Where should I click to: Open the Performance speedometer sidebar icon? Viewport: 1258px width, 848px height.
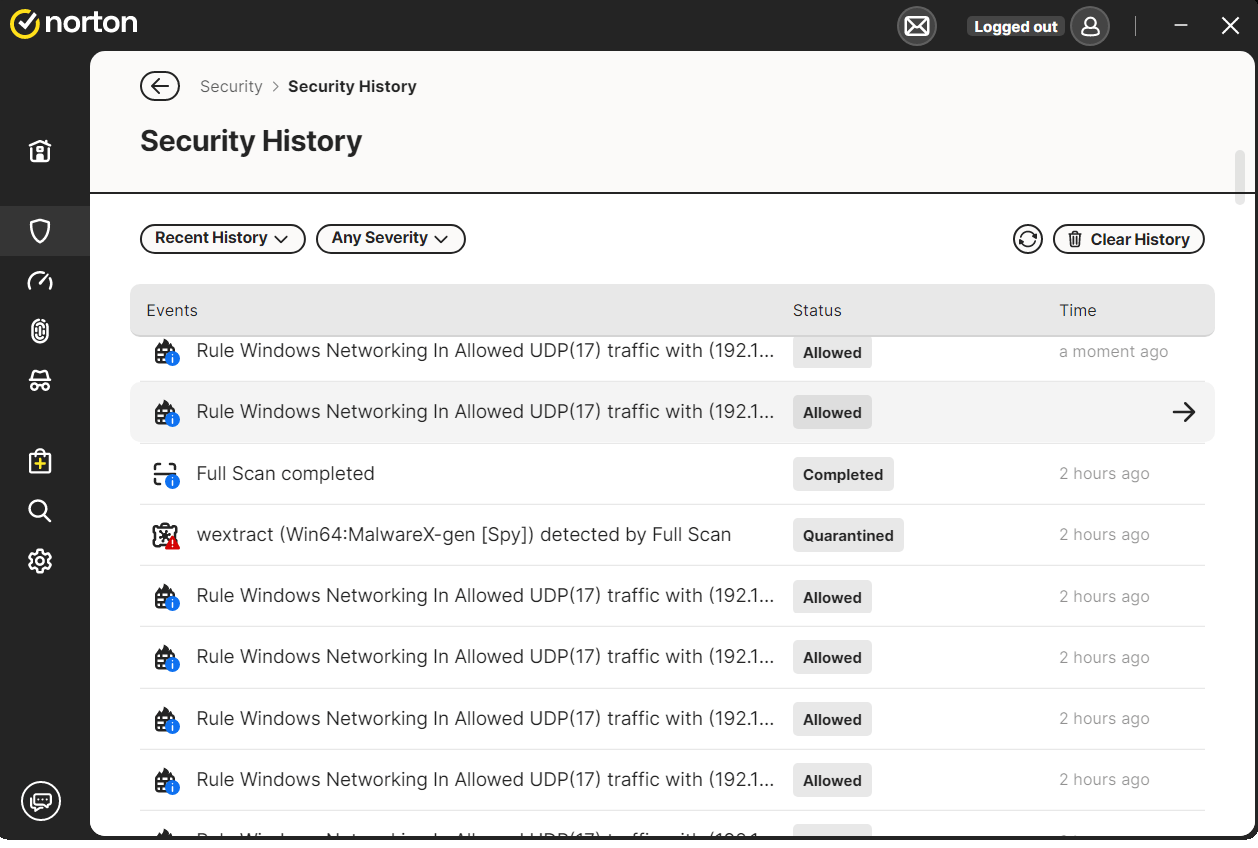tap(40, 281)
